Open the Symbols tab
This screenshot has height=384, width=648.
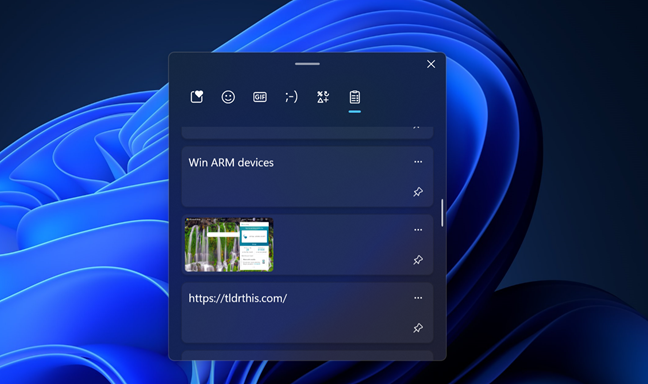[x=323, y=97]
